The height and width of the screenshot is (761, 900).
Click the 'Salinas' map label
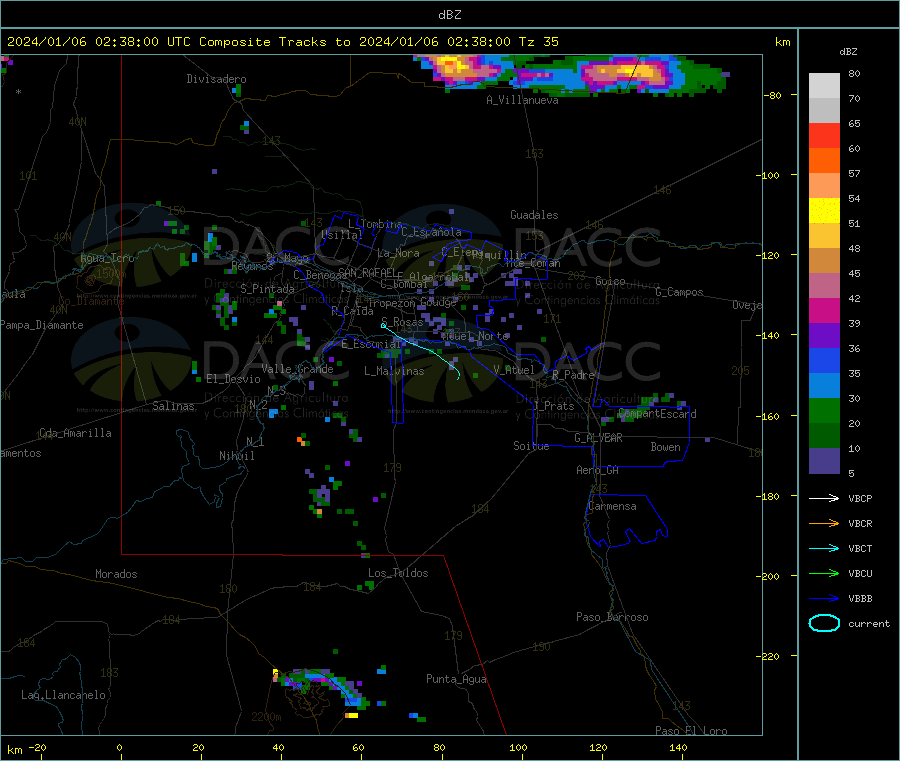(x=173, y=406)
